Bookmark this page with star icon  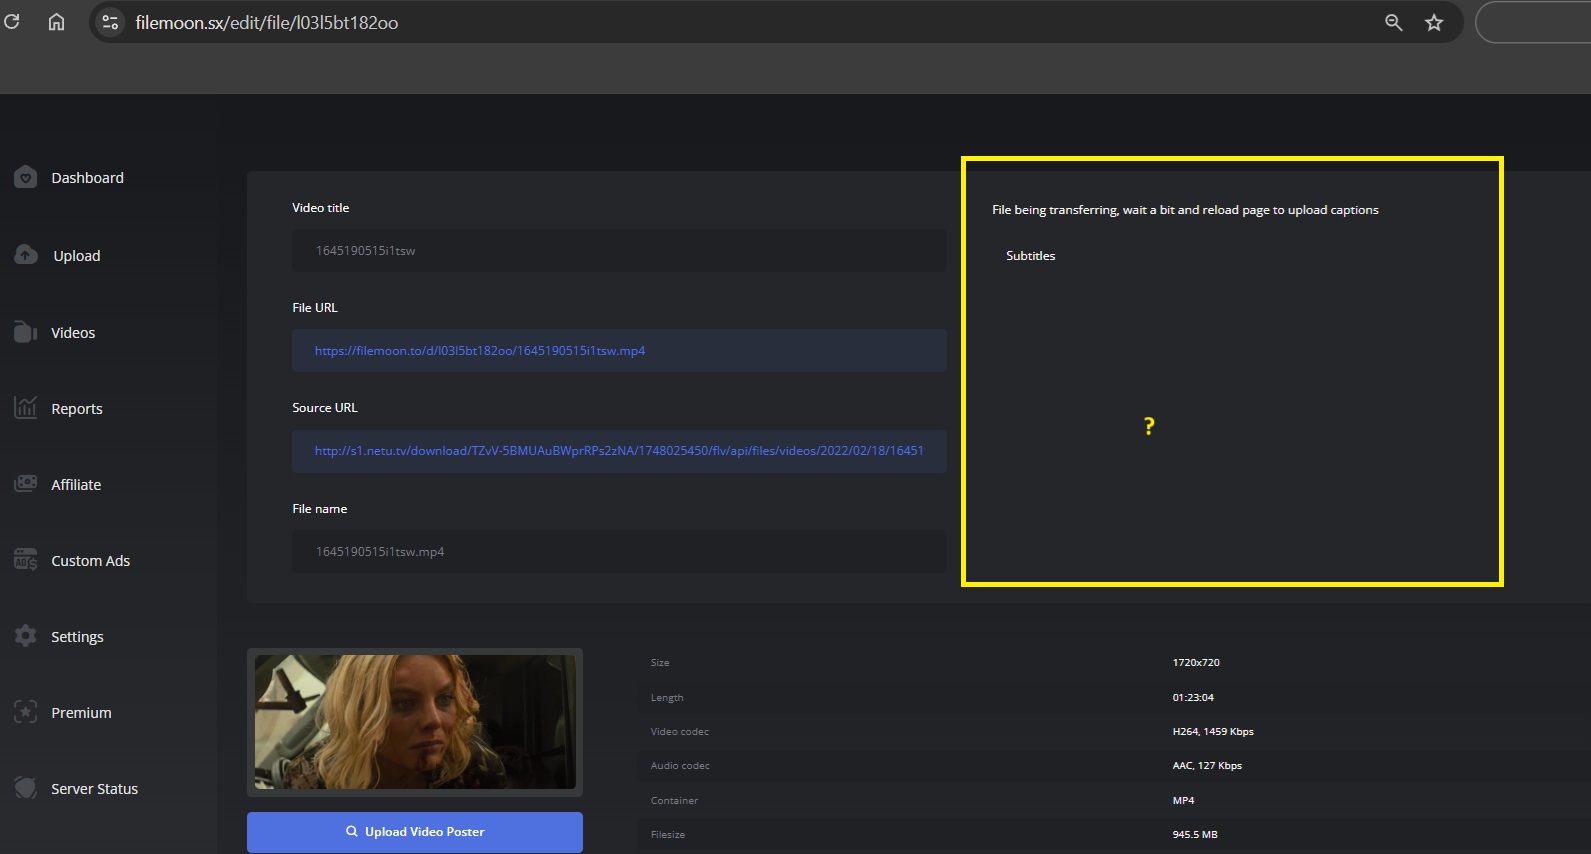[x=1434, y=22]
